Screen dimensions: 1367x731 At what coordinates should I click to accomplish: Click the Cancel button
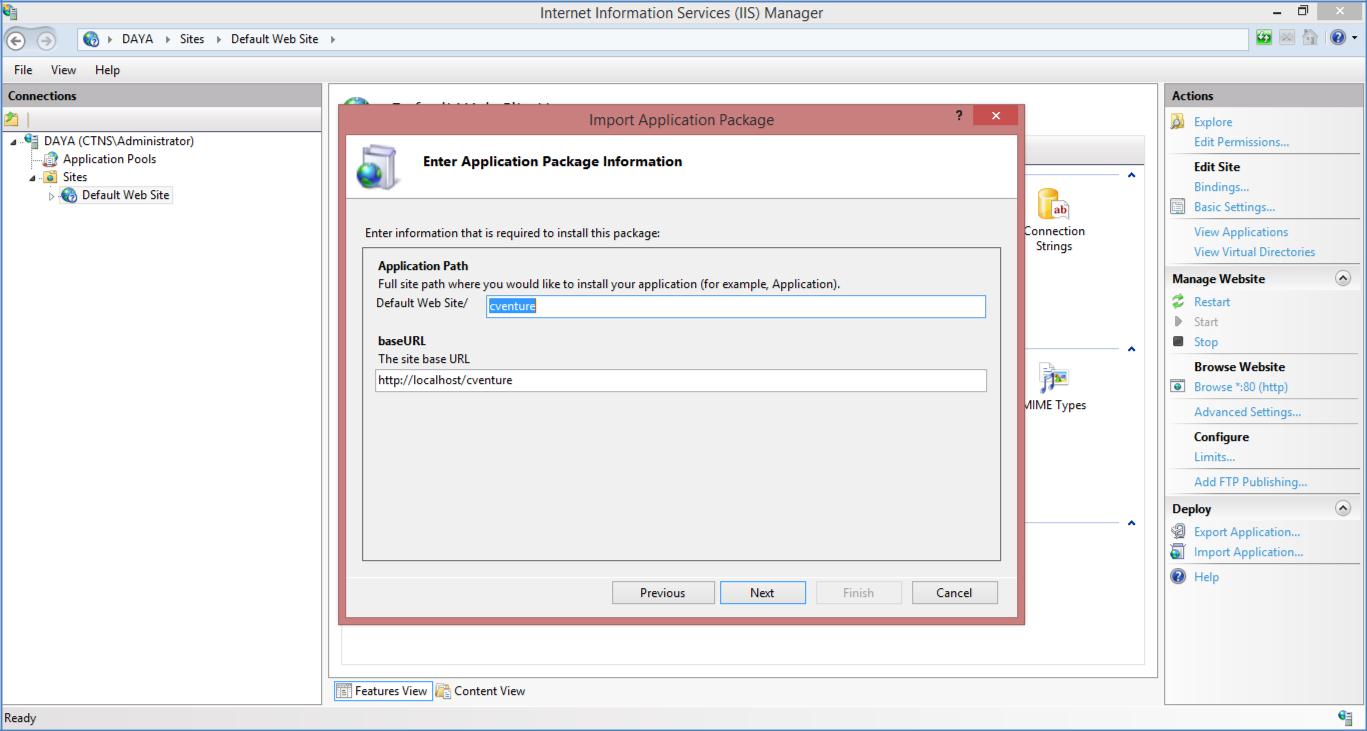coord(954,593)
